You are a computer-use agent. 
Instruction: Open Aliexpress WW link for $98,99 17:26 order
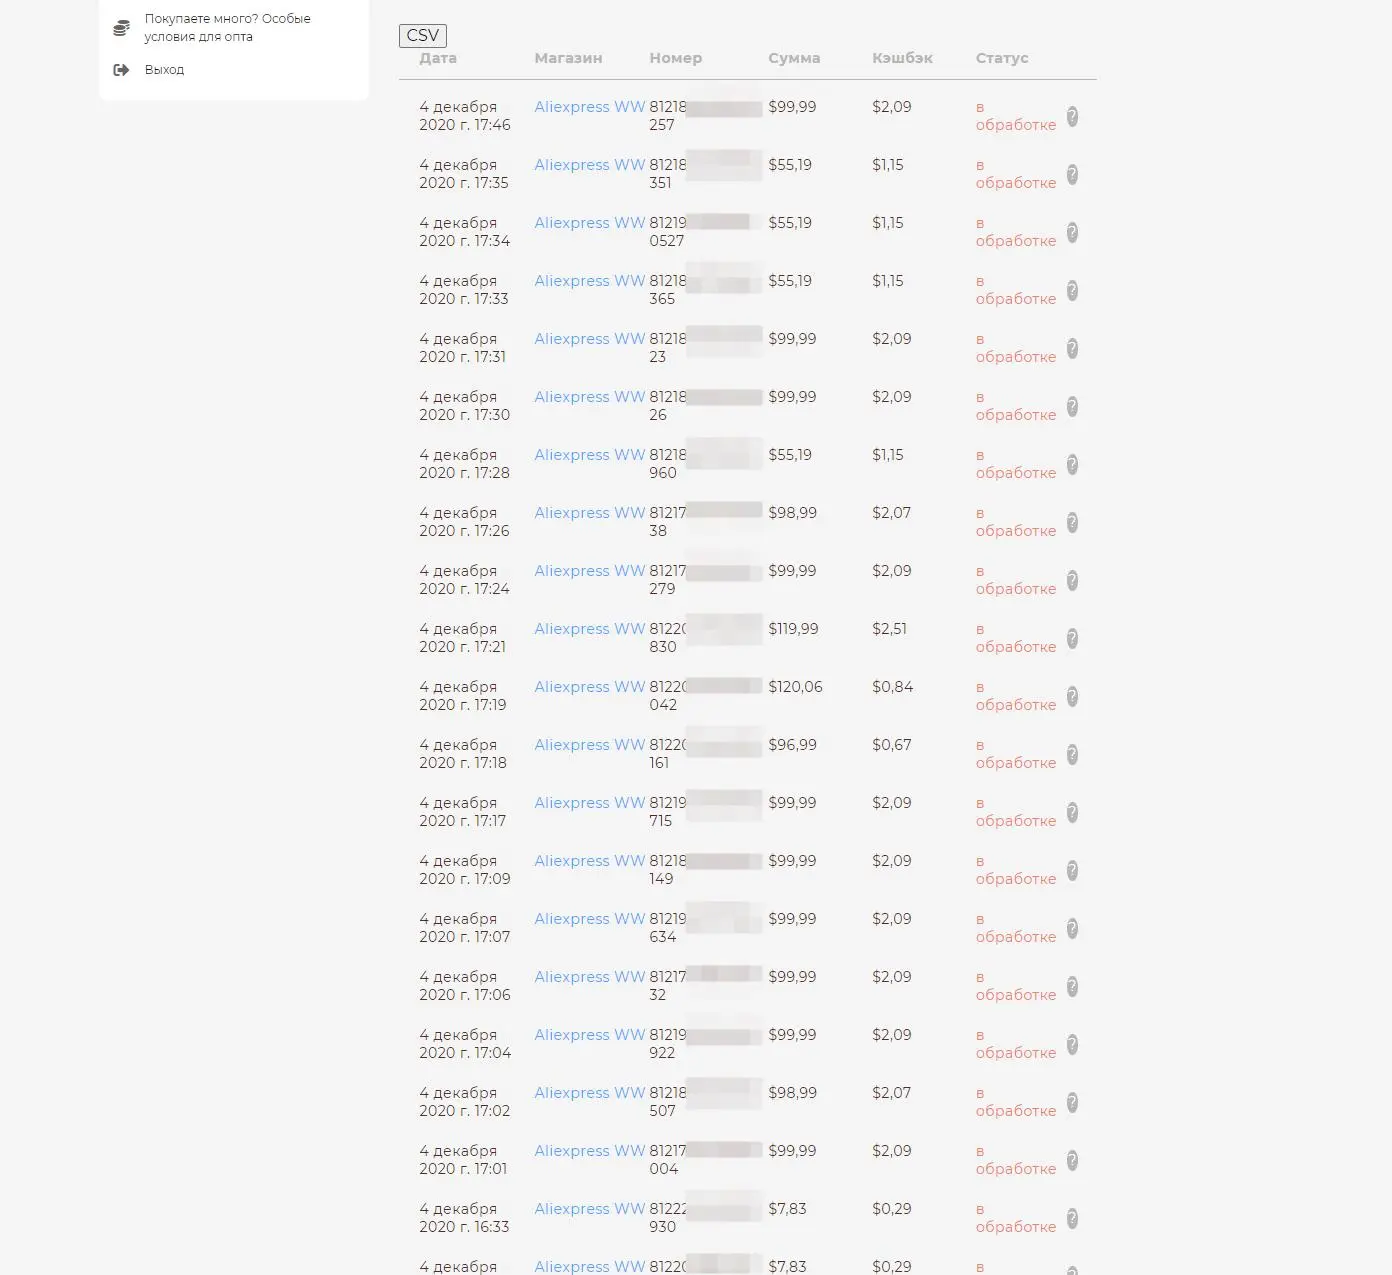pyautogui.click(x=590, y=513)
